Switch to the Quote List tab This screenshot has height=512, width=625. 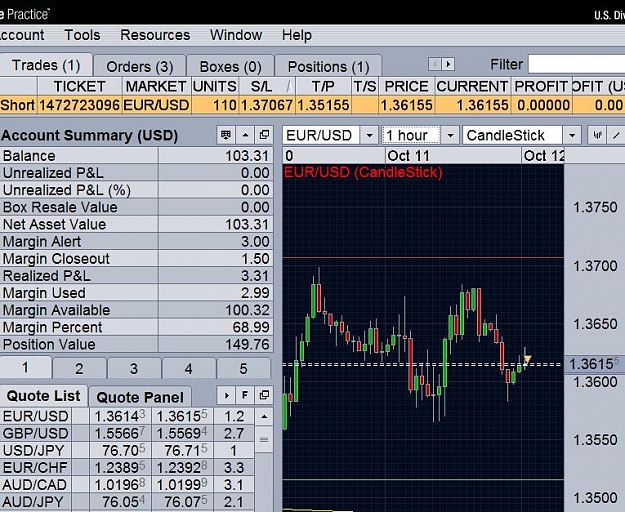click(x=43, y=396)
